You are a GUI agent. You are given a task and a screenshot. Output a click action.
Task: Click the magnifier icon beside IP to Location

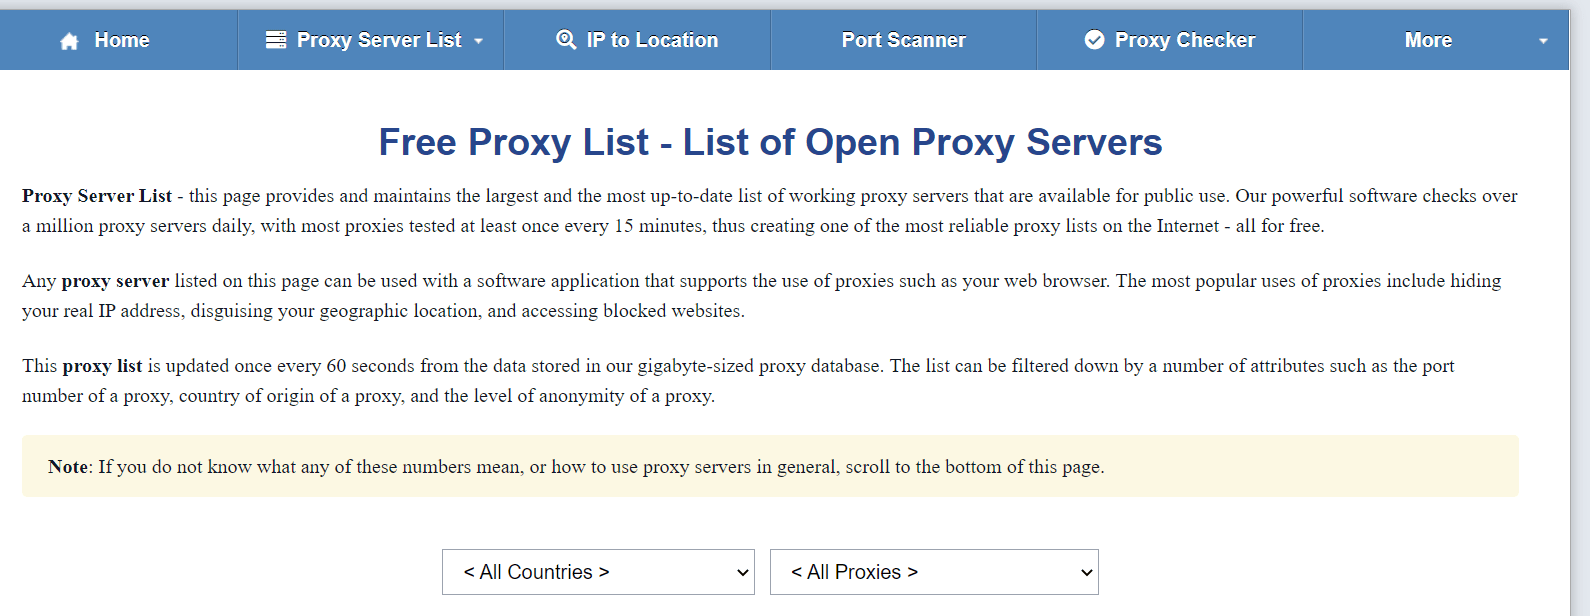[x=566, y=40]
